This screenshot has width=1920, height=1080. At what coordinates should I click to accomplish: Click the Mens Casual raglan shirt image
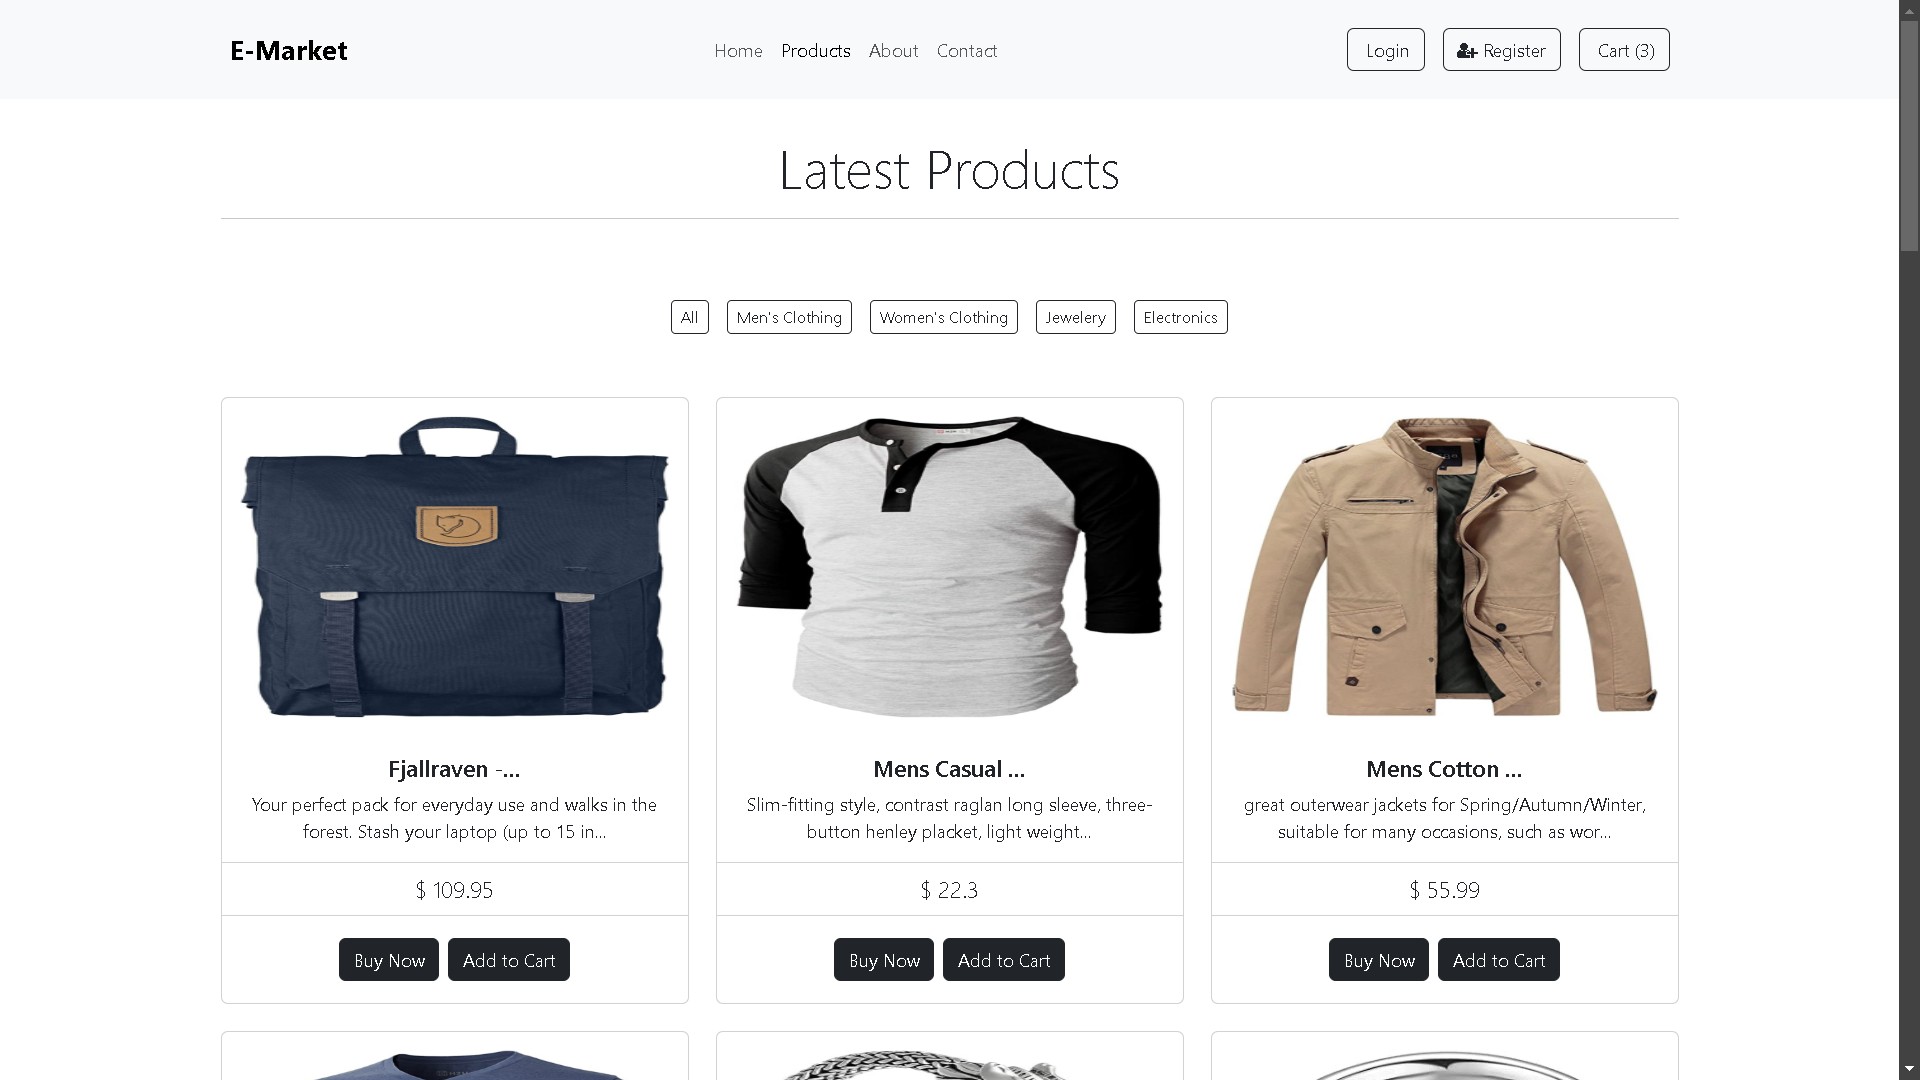[x=949, y=566]
